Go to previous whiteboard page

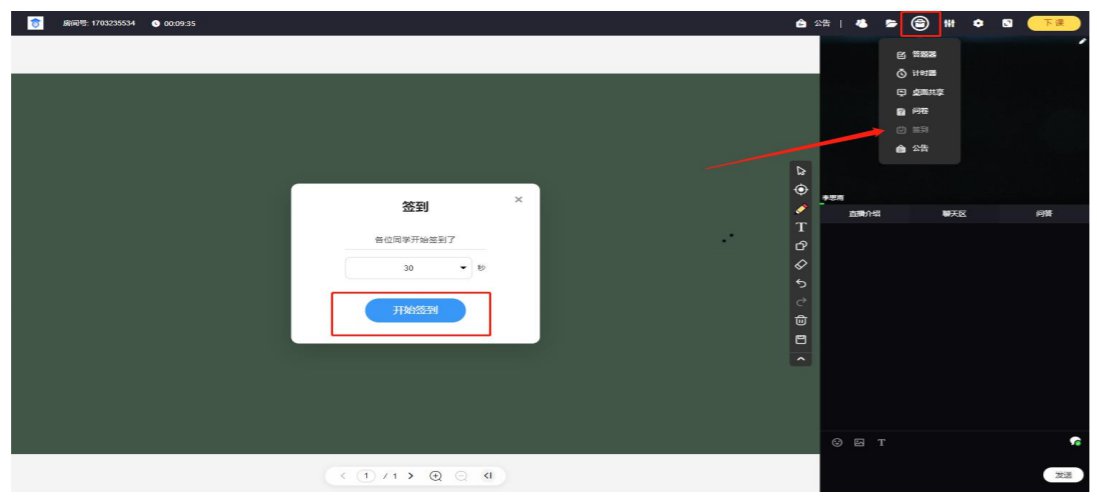343,476
